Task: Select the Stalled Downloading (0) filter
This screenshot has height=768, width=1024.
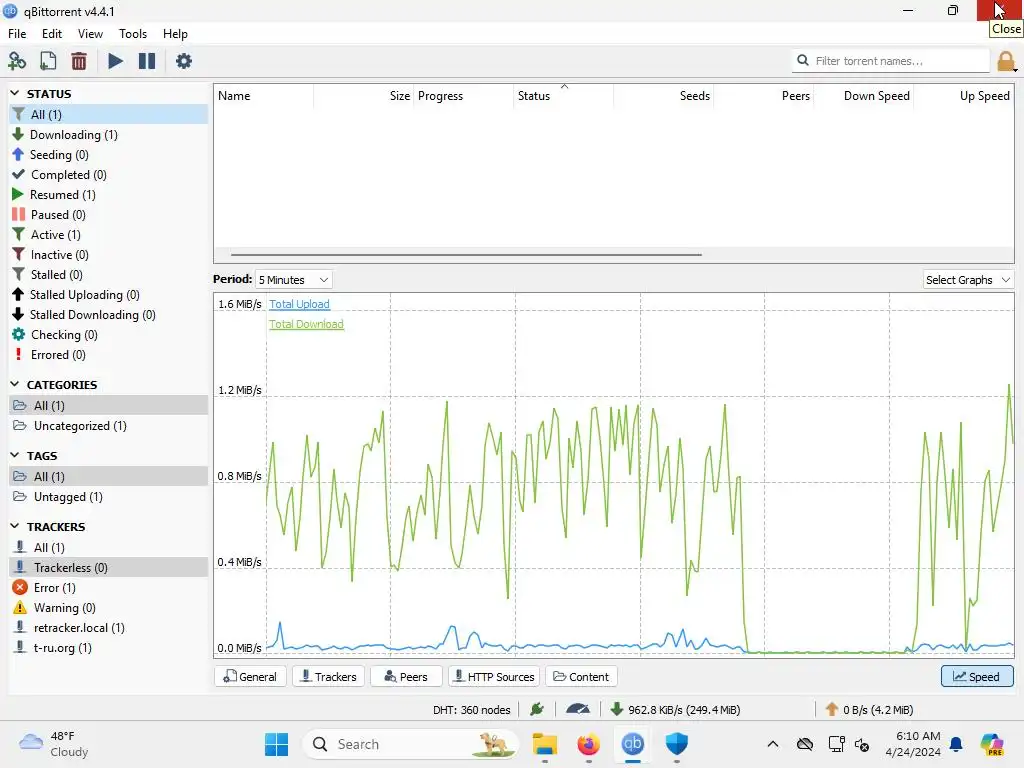Action: pos(108,315)
